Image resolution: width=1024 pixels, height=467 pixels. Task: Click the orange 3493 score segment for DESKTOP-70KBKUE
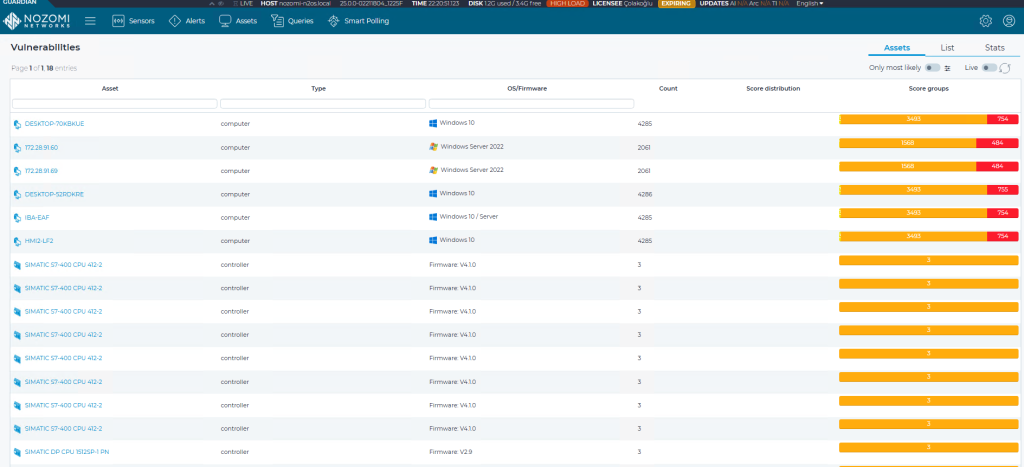point(913,119)
